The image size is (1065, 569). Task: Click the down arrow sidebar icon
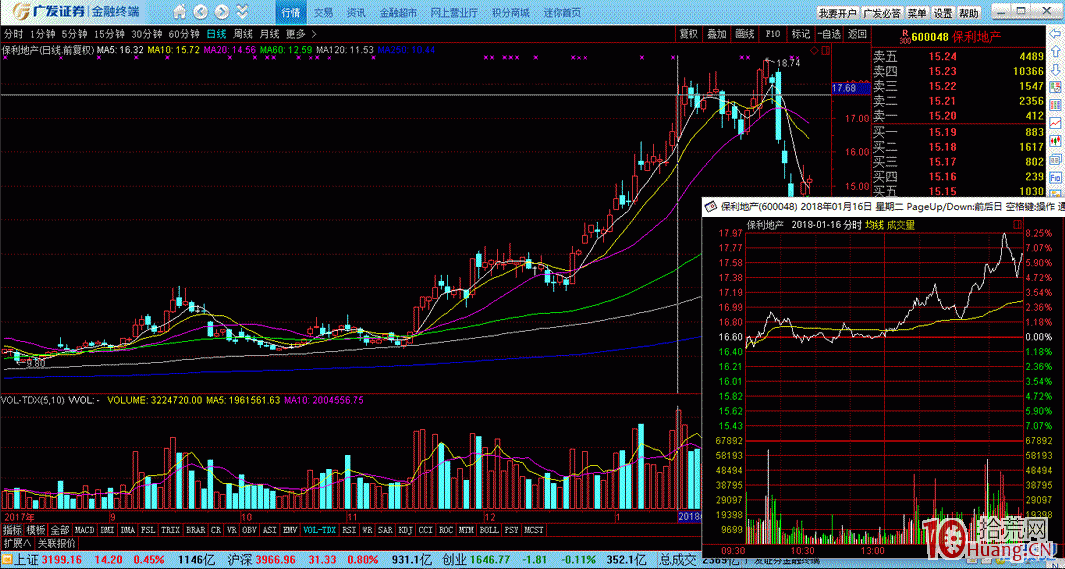(x=1055, y=70)
